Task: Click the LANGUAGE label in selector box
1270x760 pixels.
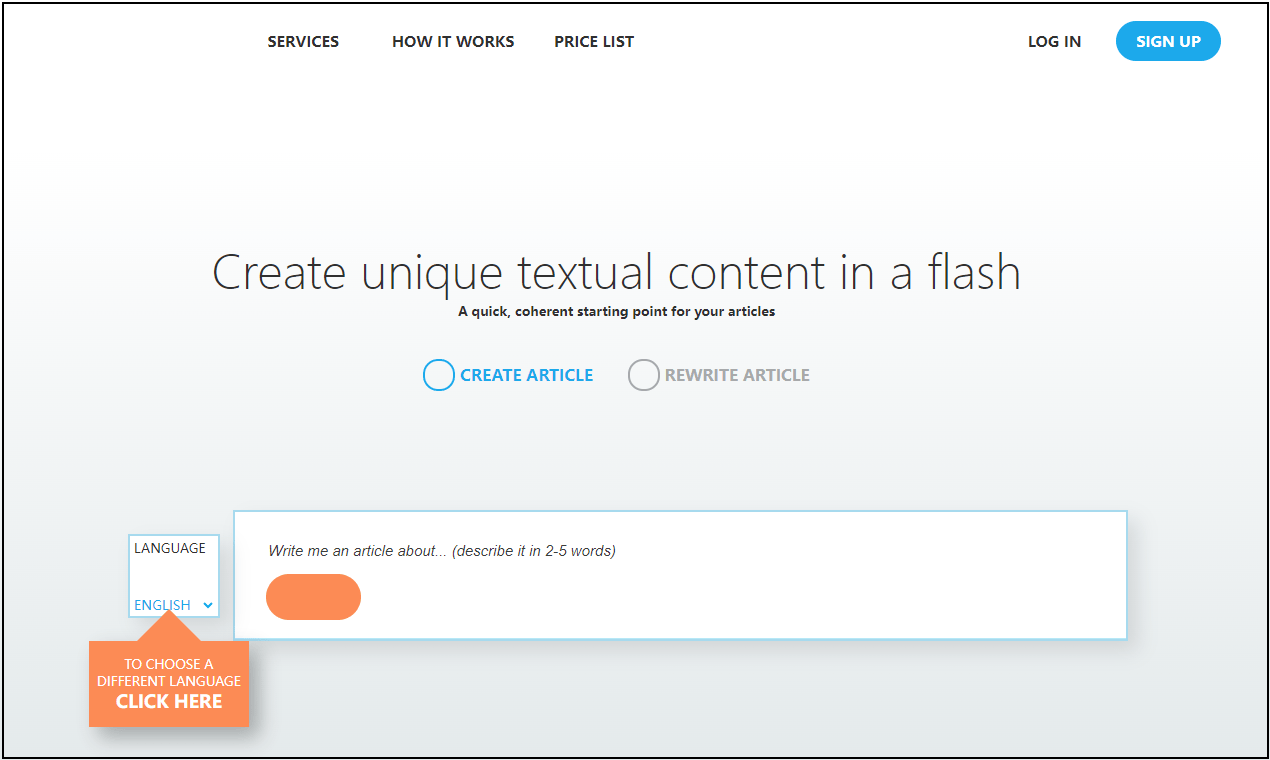Action: point(170,548)
